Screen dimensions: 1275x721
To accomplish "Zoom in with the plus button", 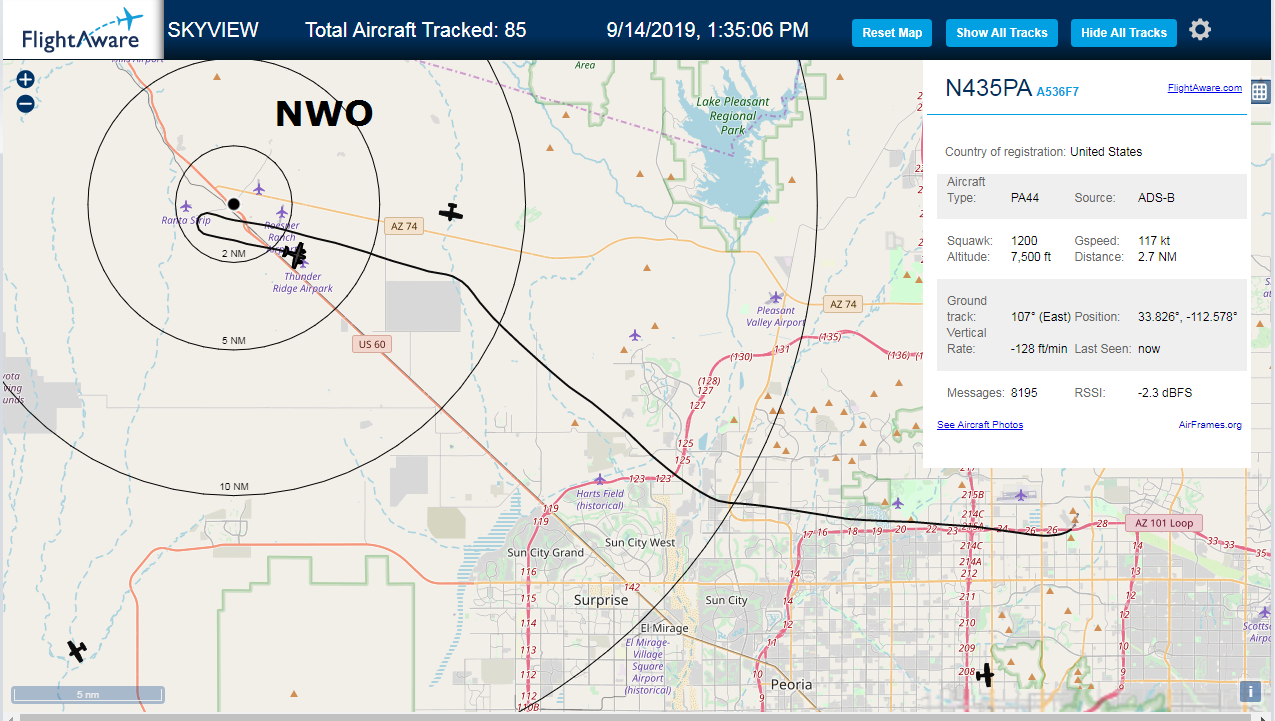I will pos(26,79).
